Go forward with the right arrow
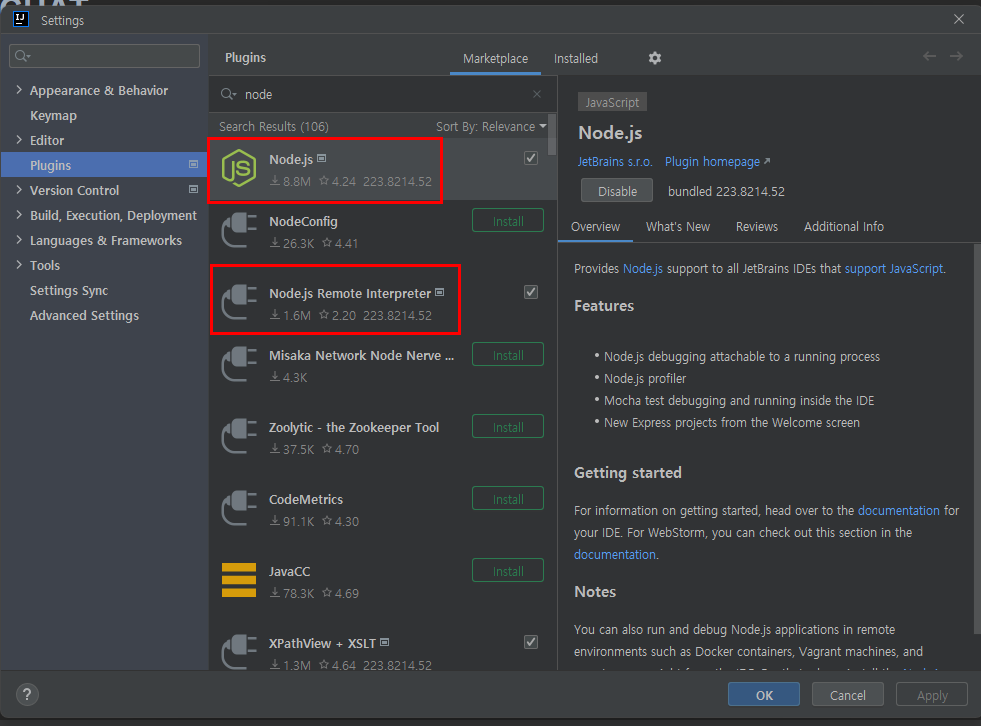 point(956,56)
